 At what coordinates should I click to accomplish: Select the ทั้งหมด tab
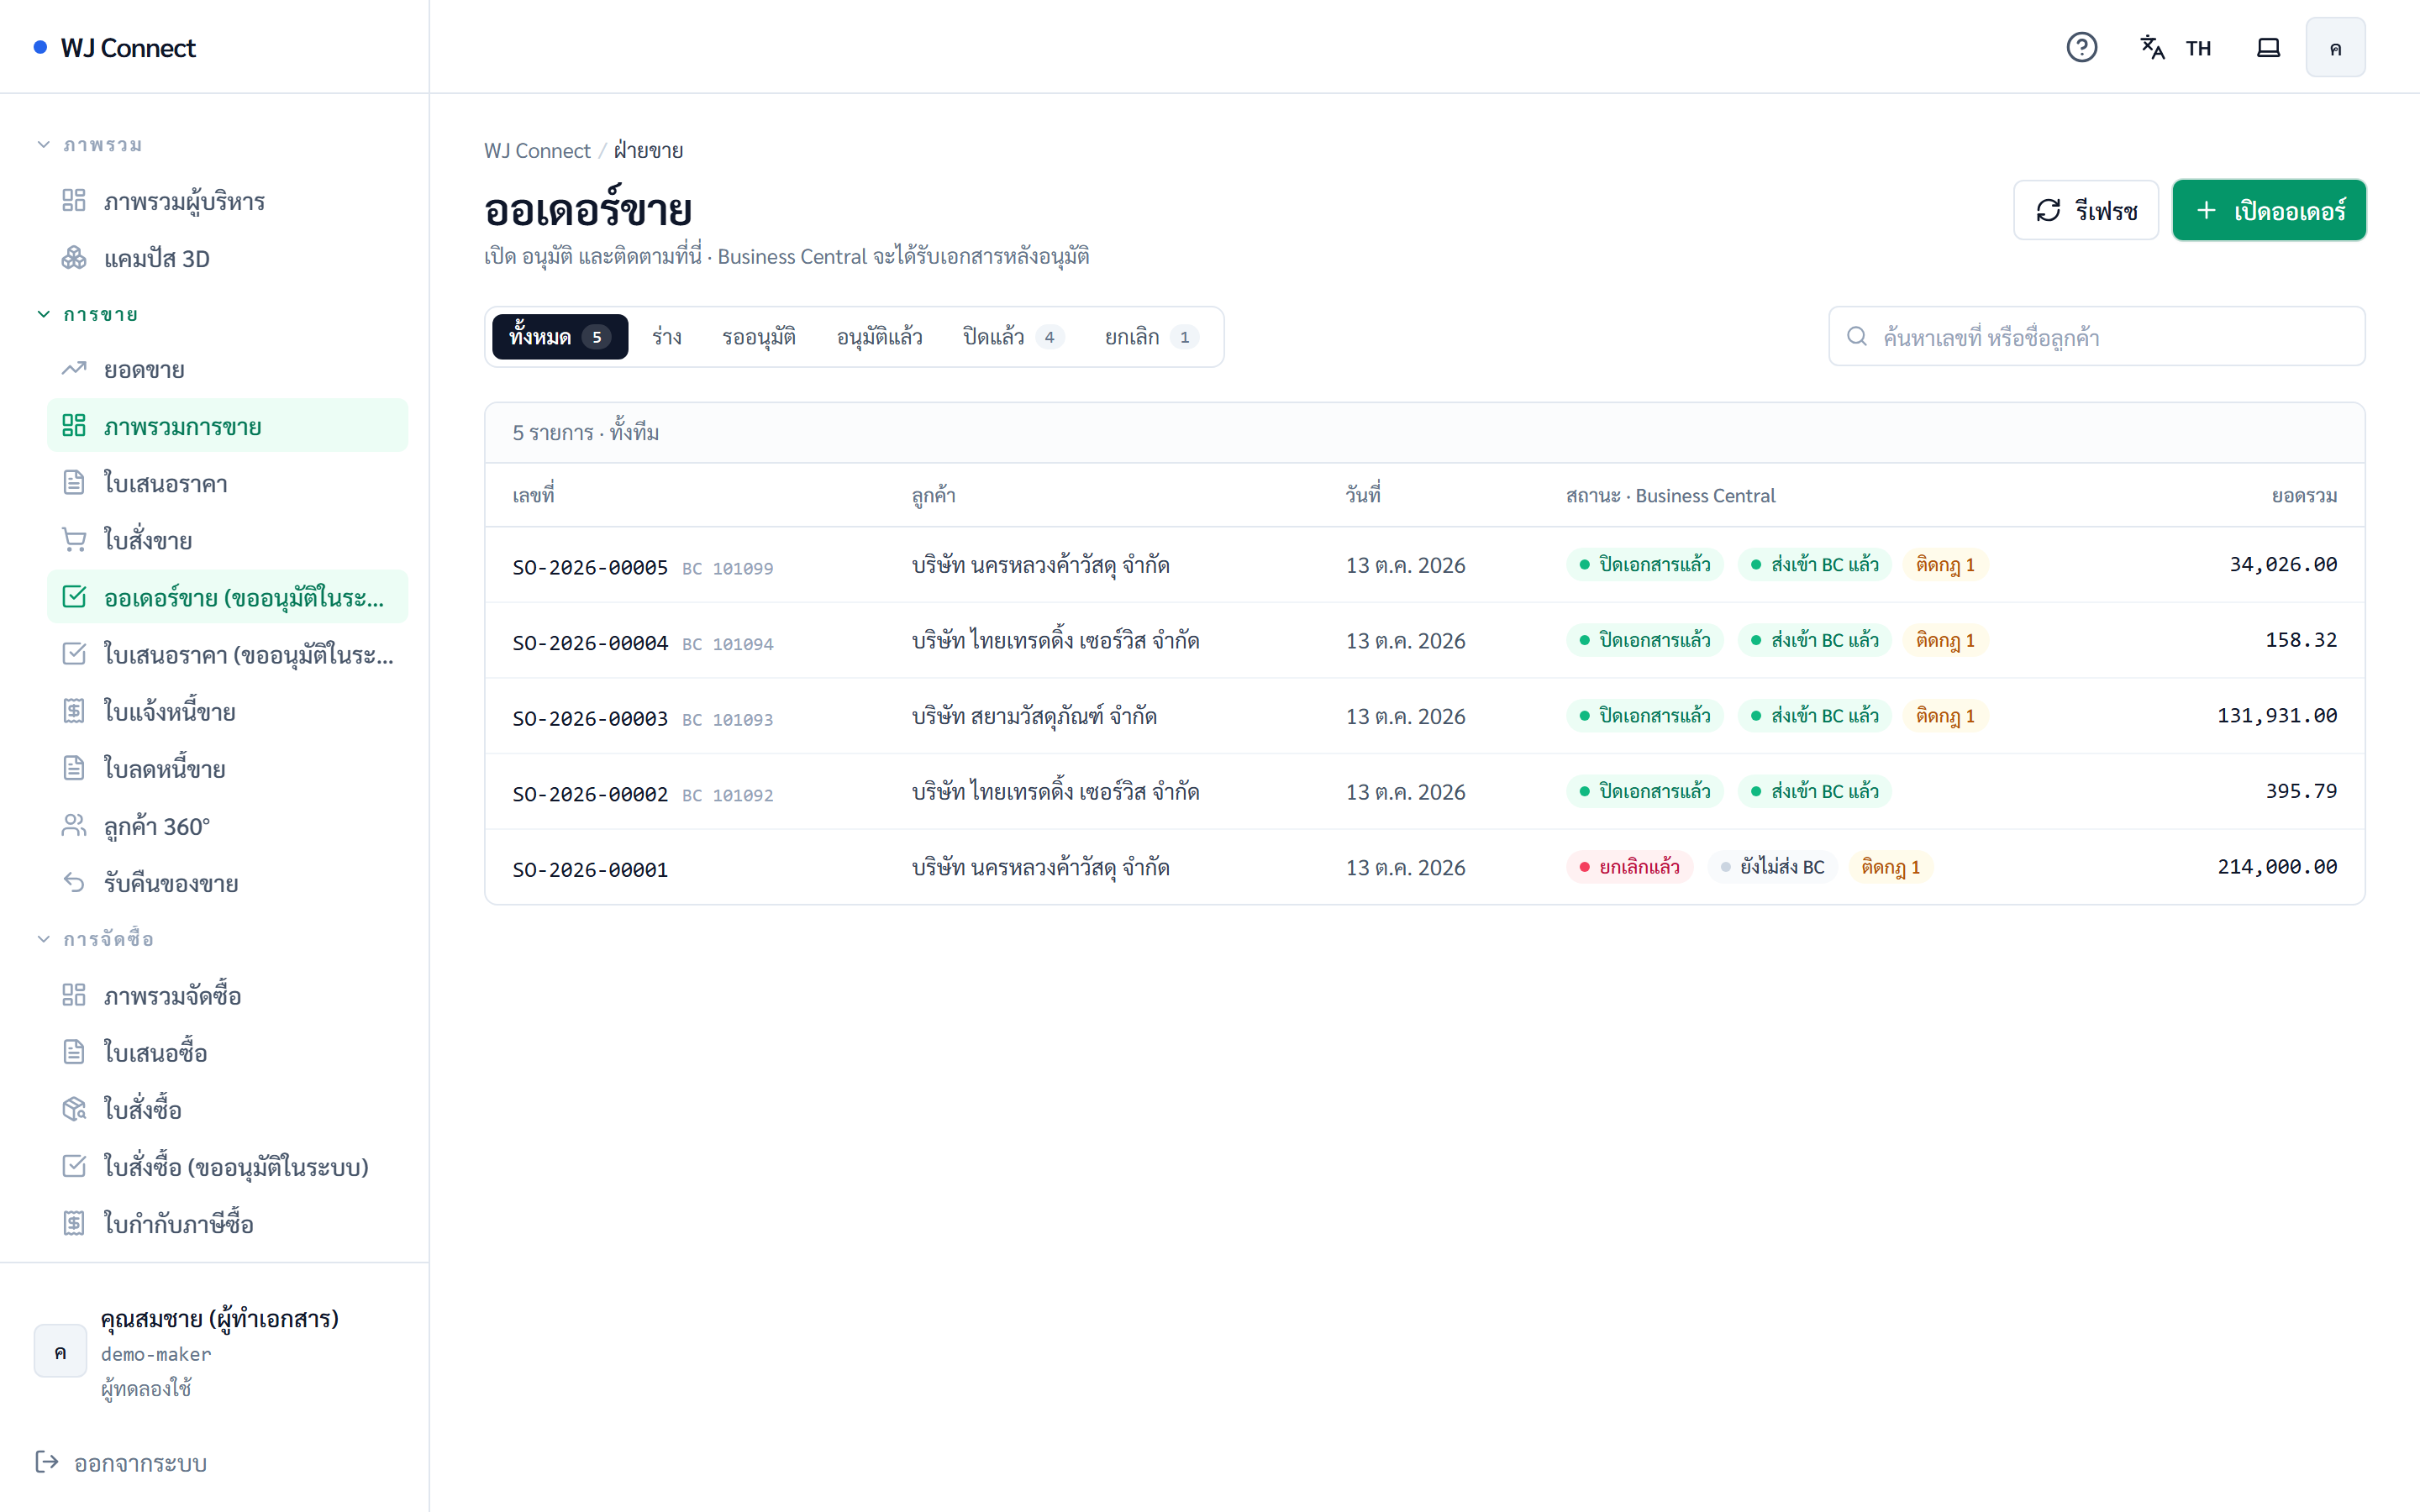[x=559, y=337]
